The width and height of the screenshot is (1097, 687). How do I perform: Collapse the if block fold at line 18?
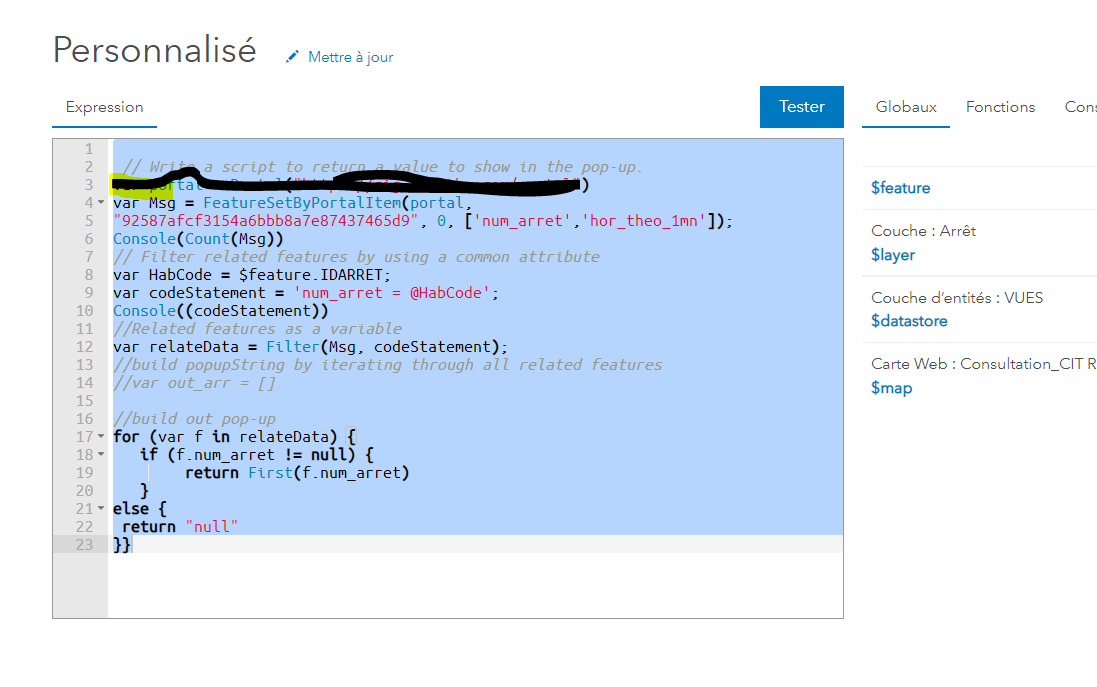coord(101,455)
